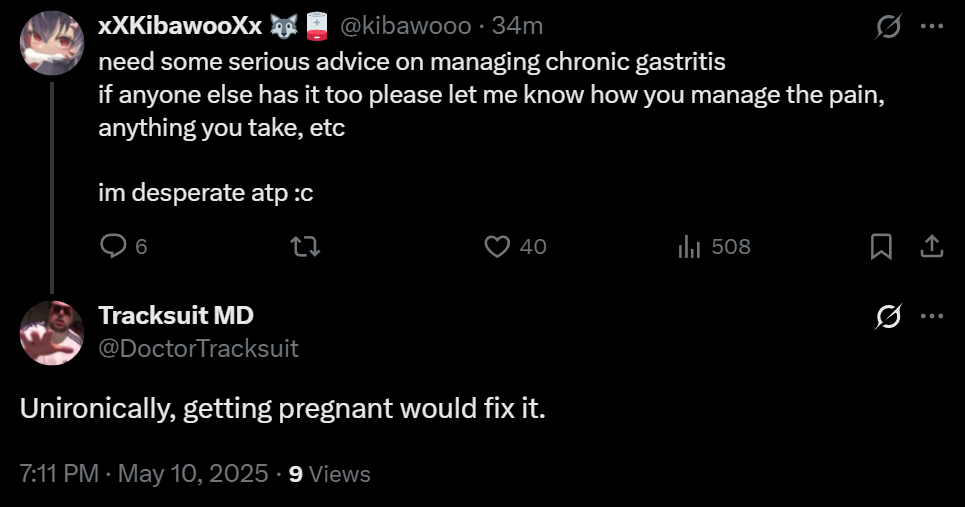Click the Grok icon on kibawooo's post

click(x=886, y=29)
